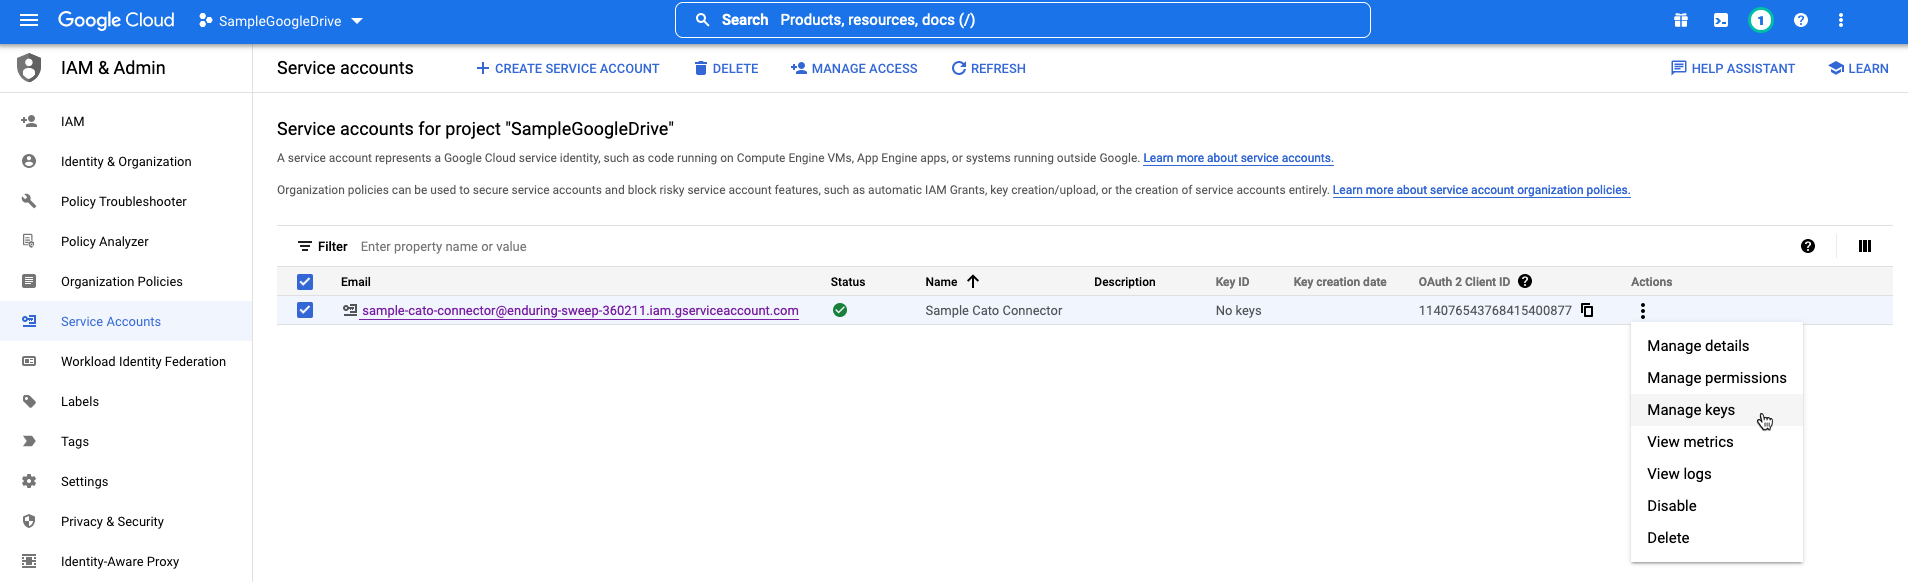Viewport: 1908px width, 582px height.
Task: Open Help Assistant panel
Action: click(1733, 69)
